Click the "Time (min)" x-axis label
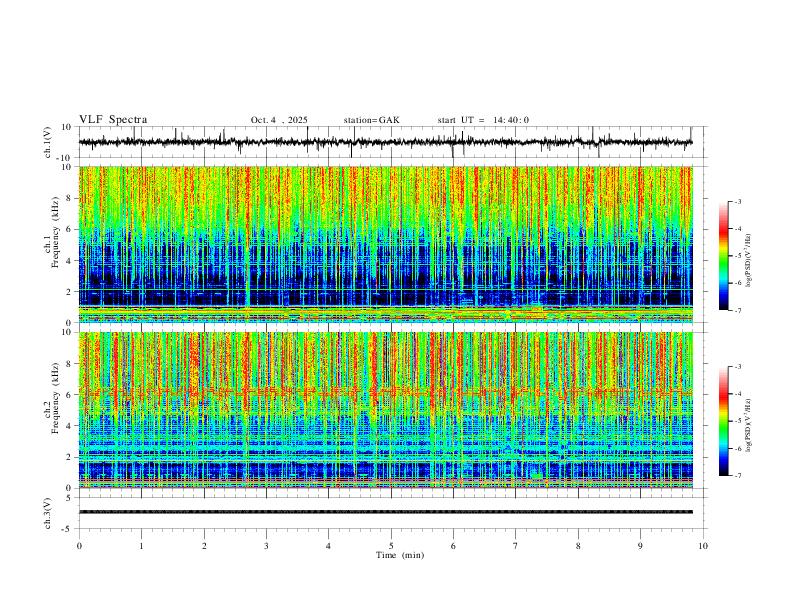Screen dimensions: 792x612 (400, 555)
